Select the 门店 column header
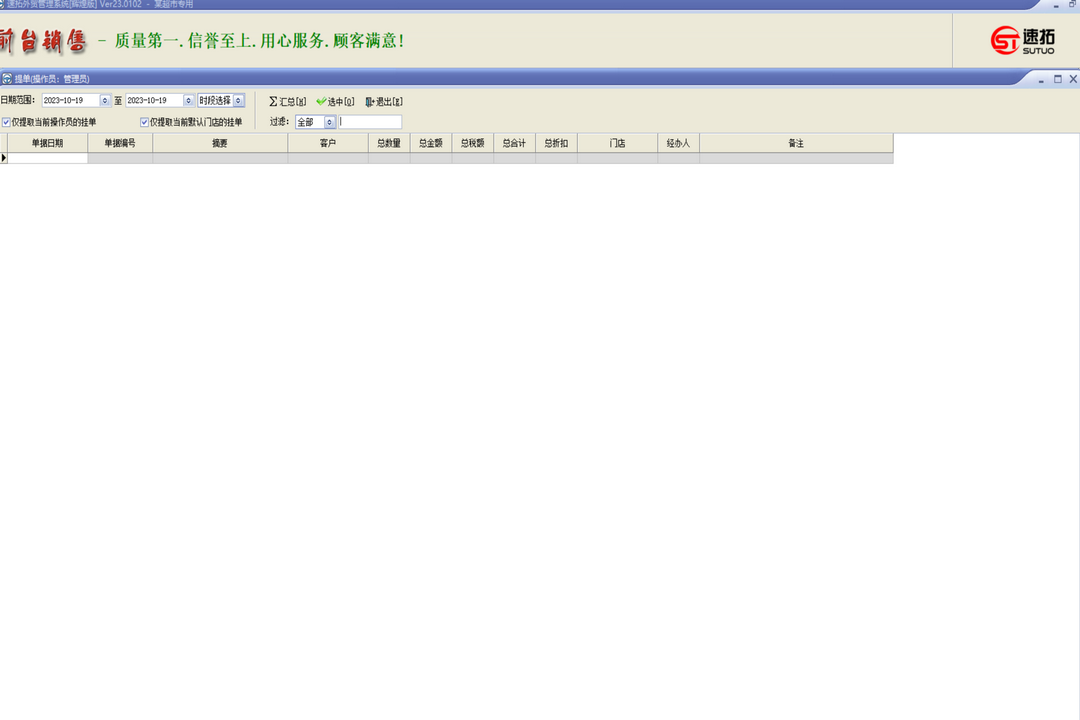 (x=617, y=143)
